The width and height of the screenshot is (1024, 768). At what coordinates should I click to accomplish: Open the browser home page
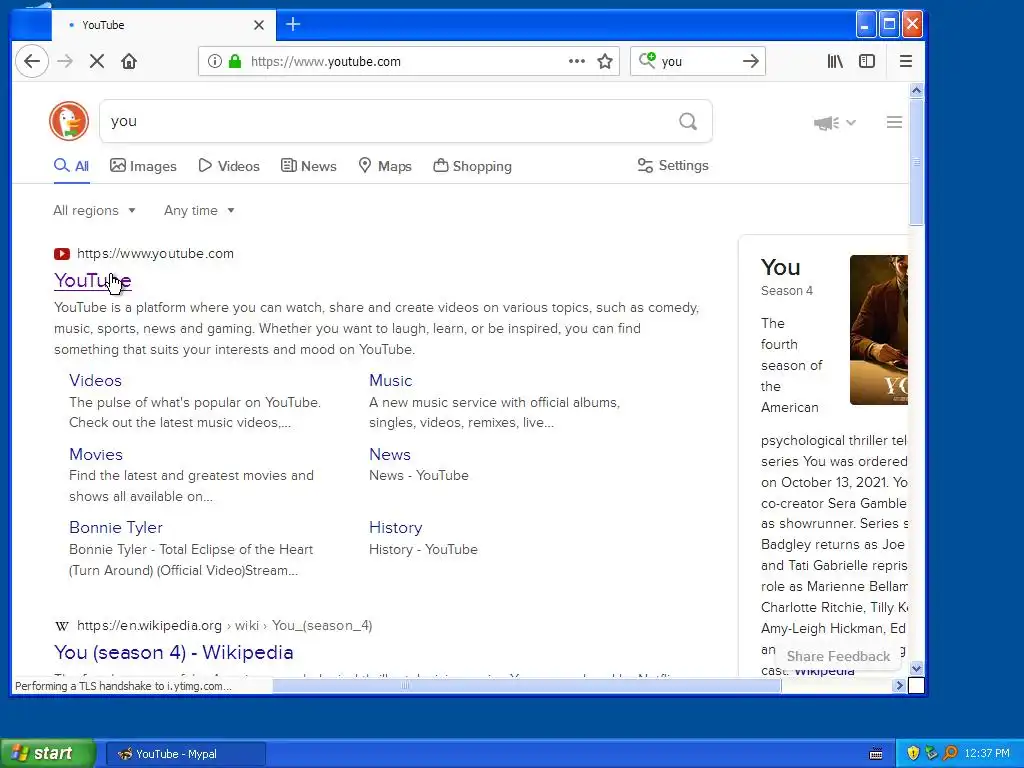pyautogui.click(x=129, y=61)
